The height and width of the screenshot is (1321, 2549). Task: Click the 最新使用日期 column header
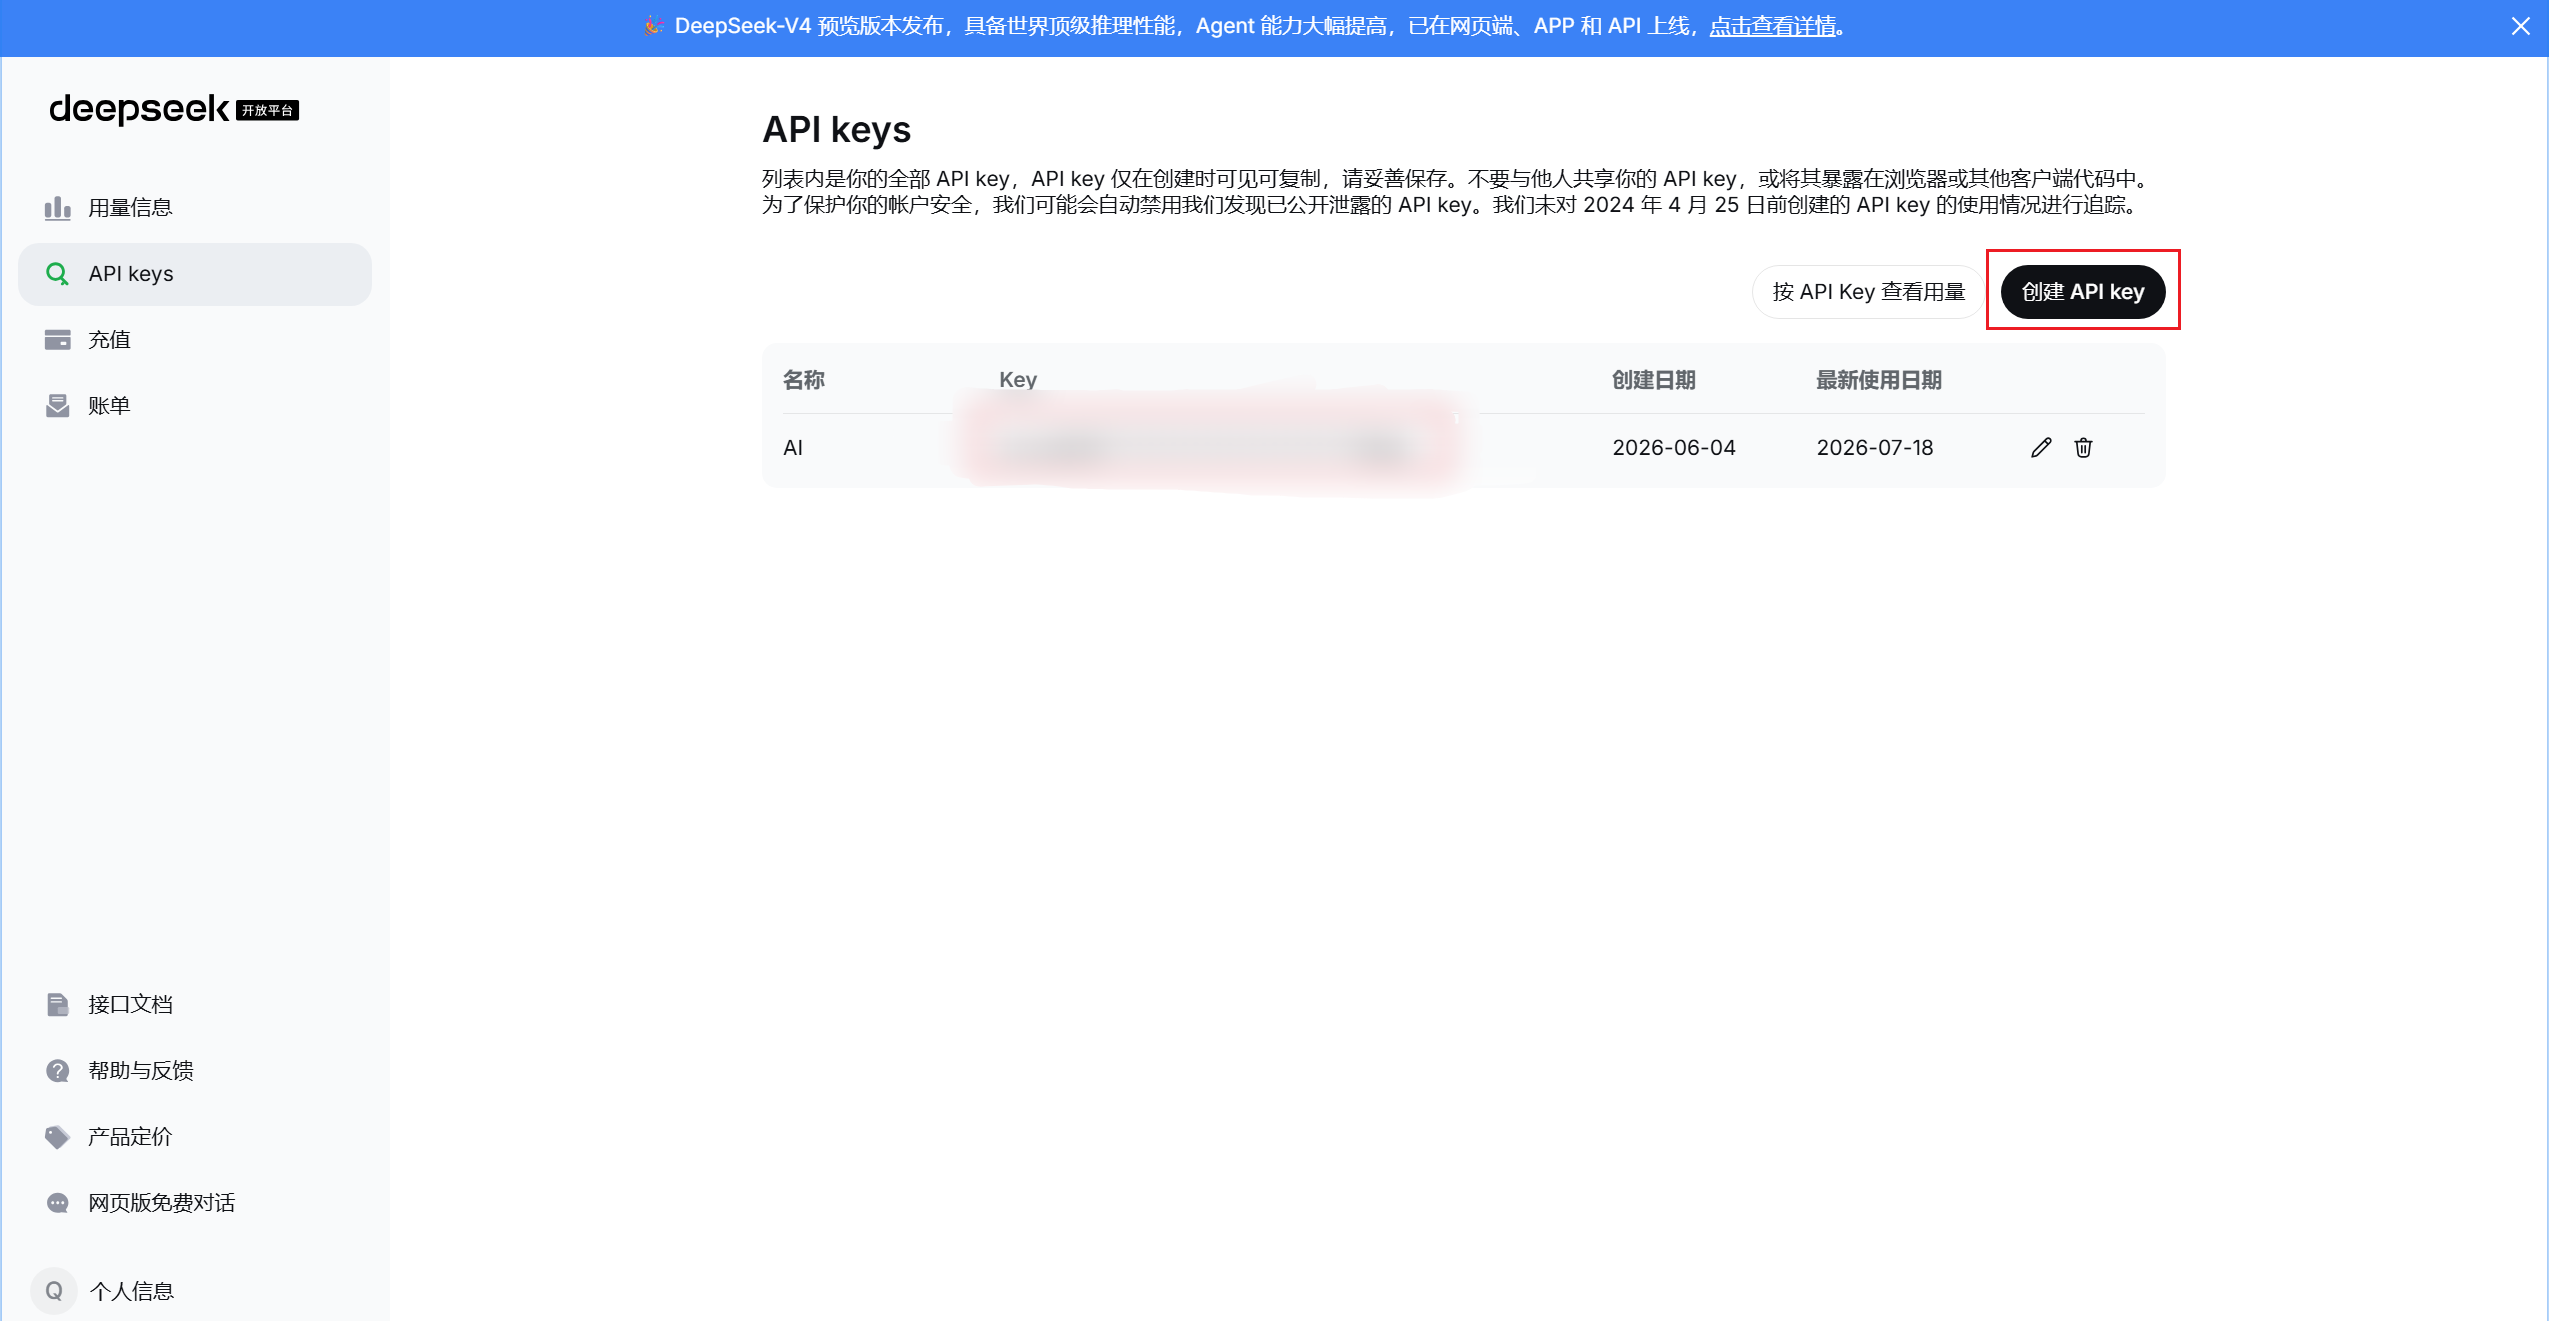click(x=1879, y=380)
